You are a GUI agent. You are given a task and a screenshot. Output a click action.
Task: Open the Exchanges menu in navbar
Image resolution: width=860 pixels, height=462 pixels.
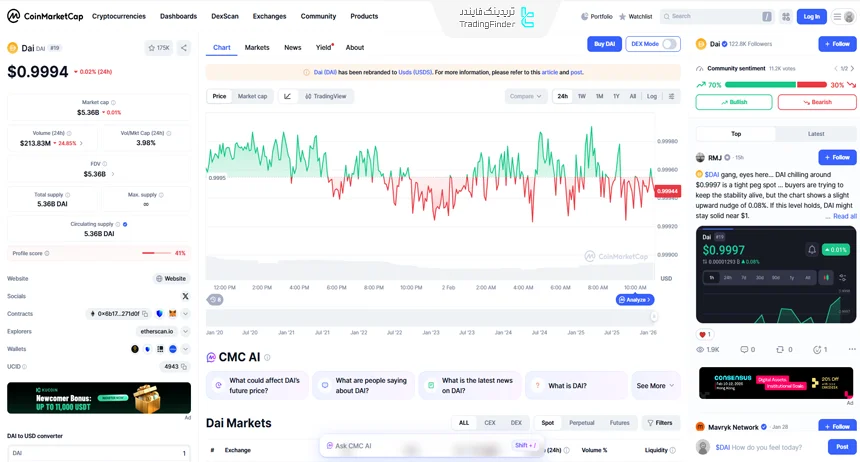pos(269,16)
